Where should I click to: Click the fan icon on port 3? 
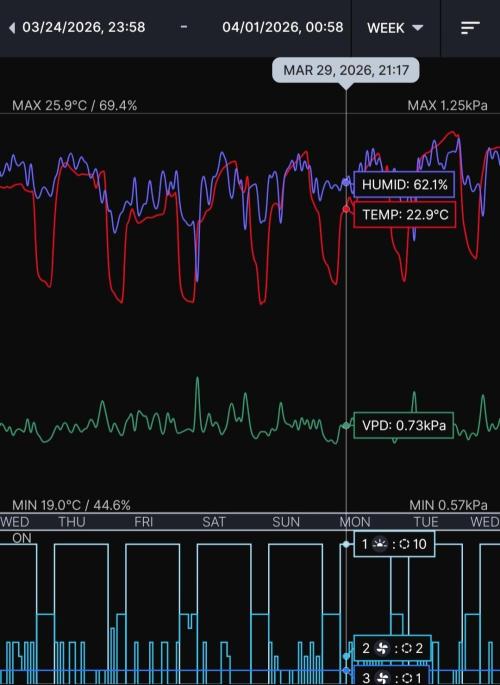[383, 678]
